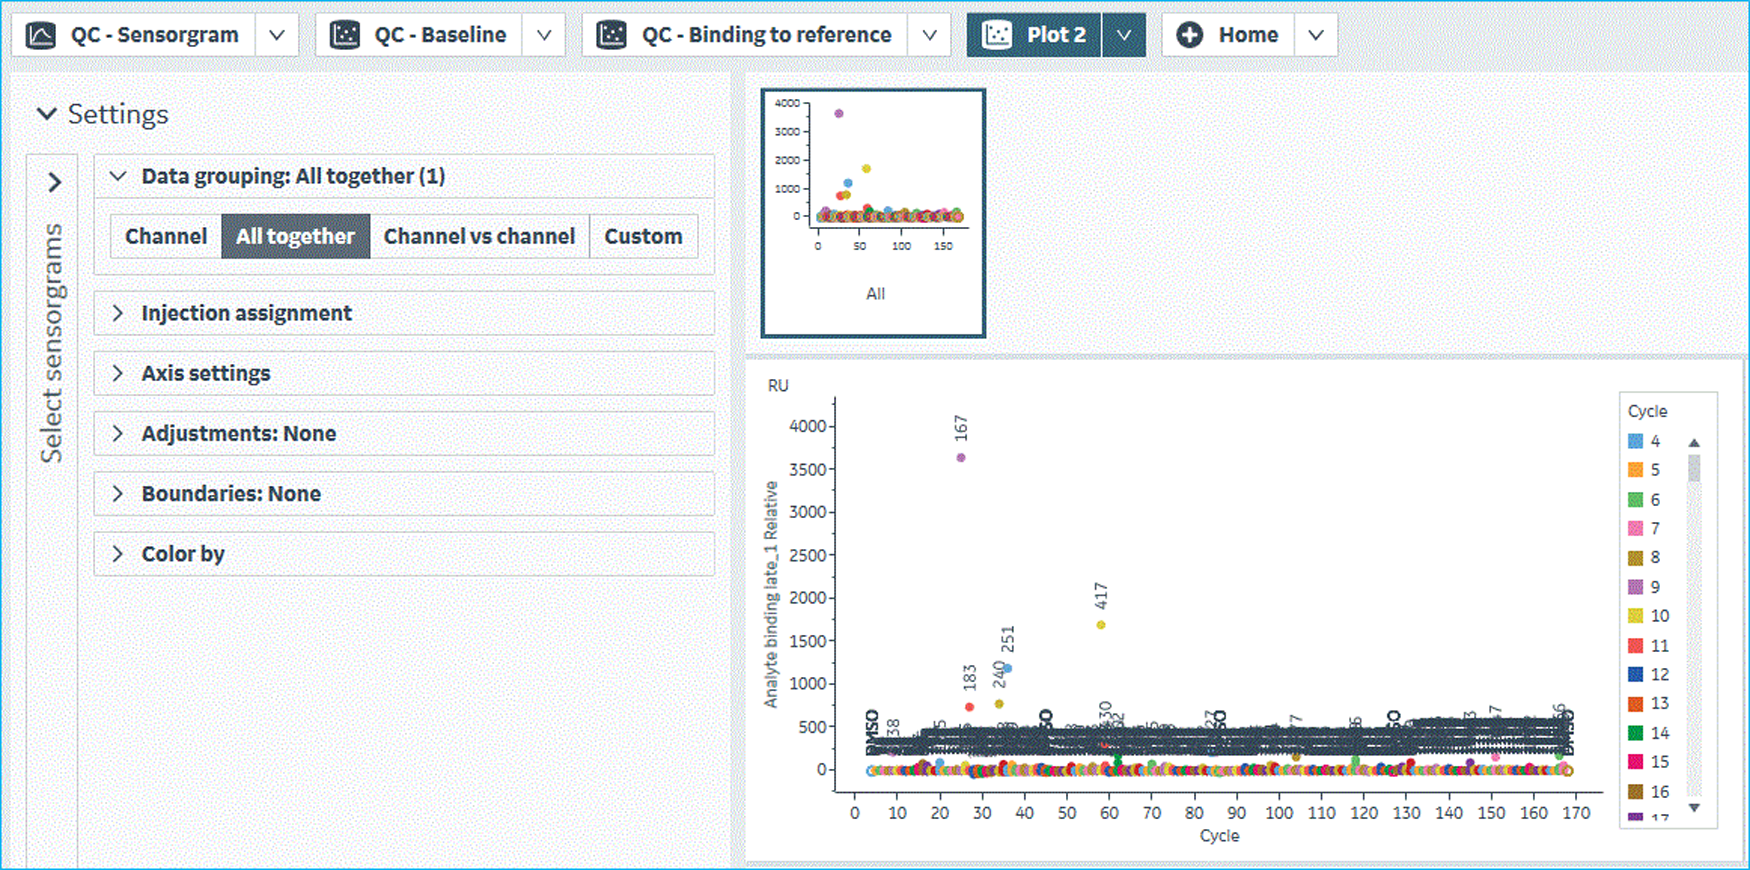Choose the All together grouping button
This screenshot has height=870, width=1750.
click(295, 237)
